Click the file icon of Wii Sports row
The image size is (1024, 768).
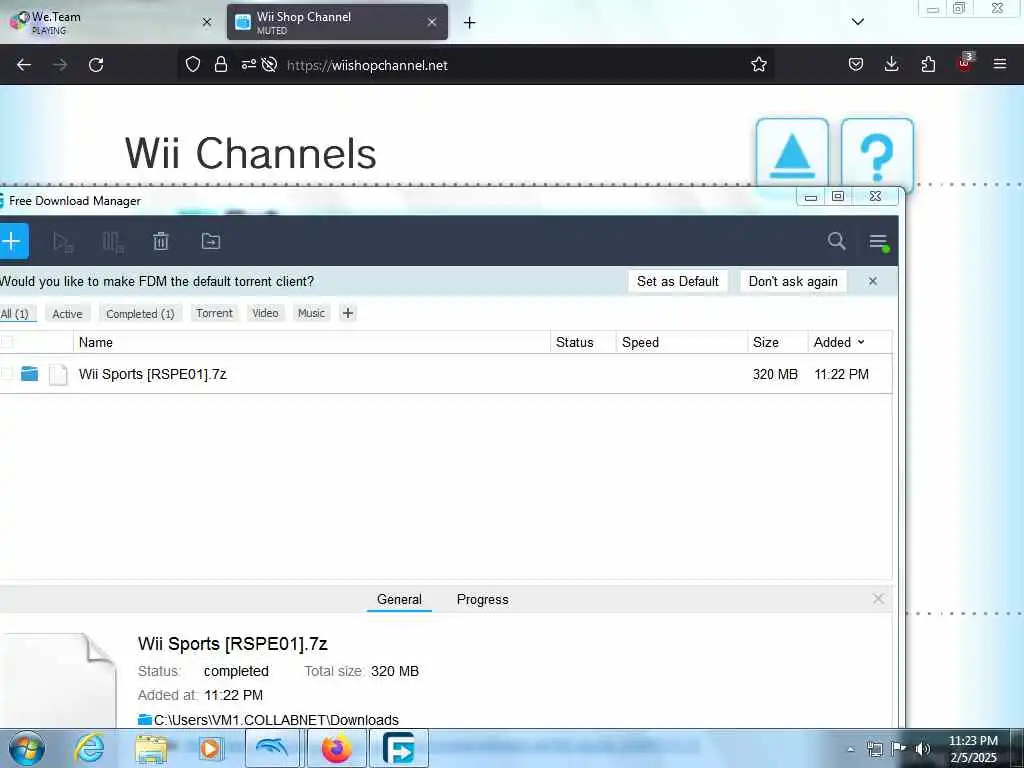pyautogui.click(x=58, y=374)
